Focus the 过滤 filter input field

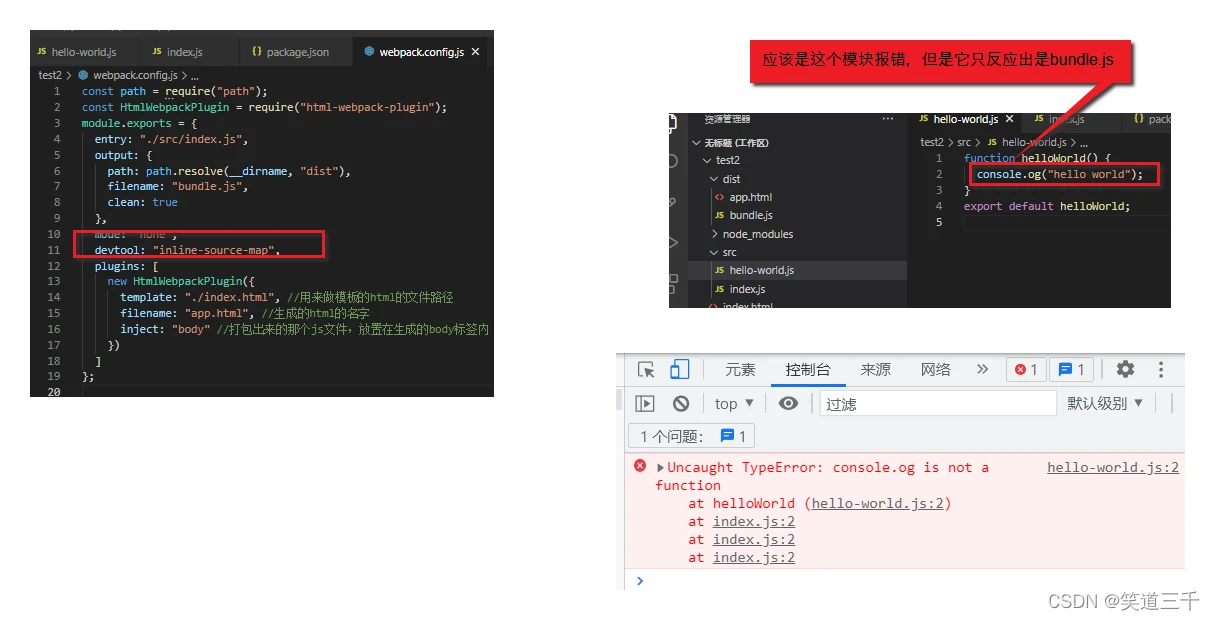click(938, 404)
